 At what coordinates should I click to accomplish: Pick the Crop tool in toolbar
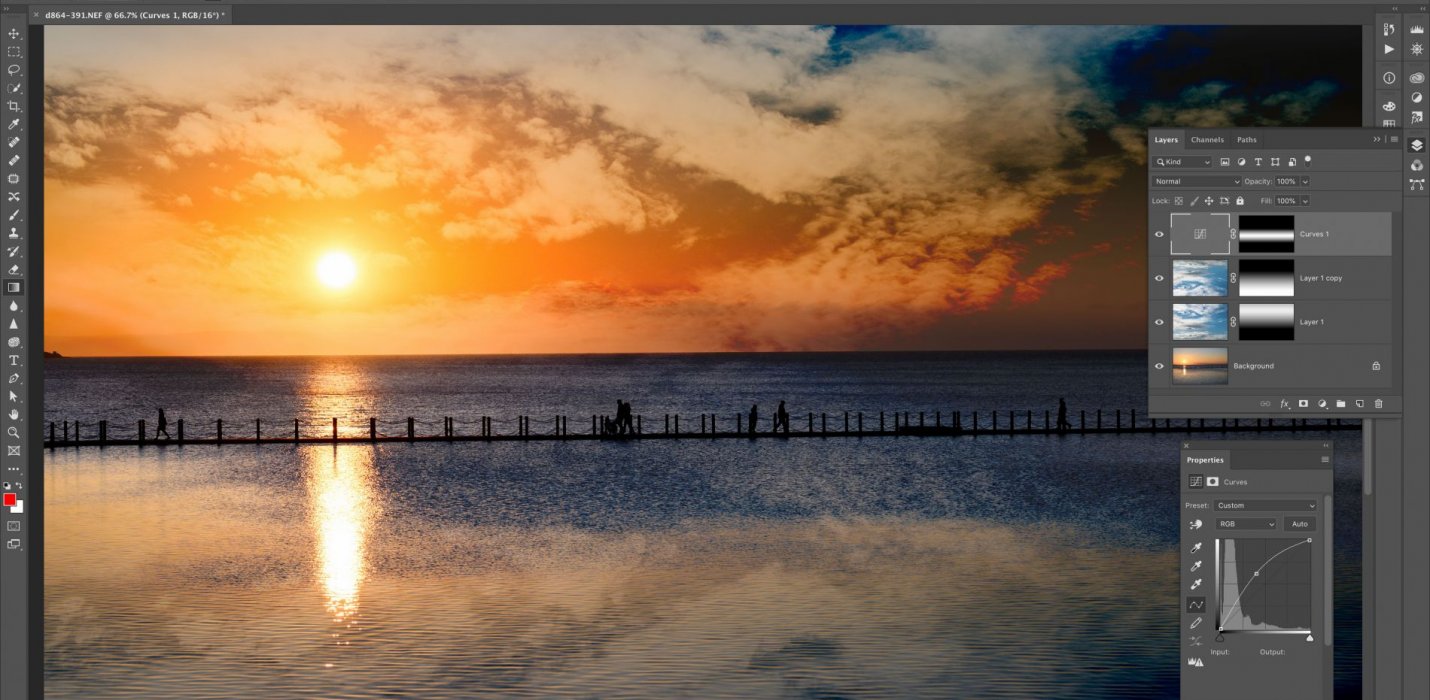pyautogui.click(x=14, y=106)
